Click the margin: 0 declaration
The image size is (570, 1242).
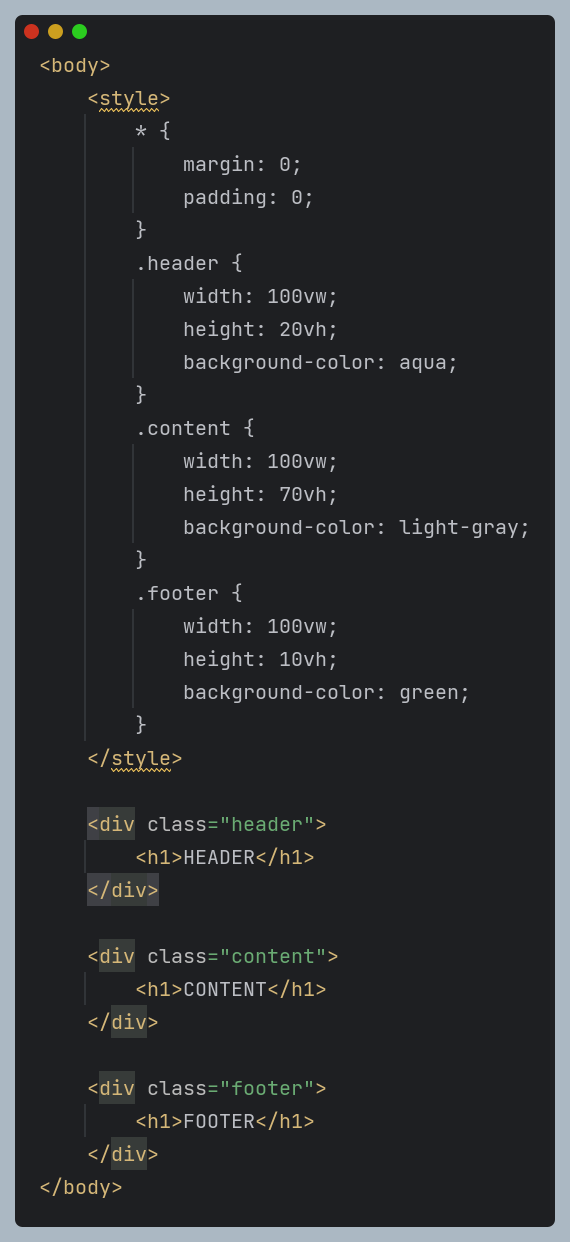click(243, 165)
